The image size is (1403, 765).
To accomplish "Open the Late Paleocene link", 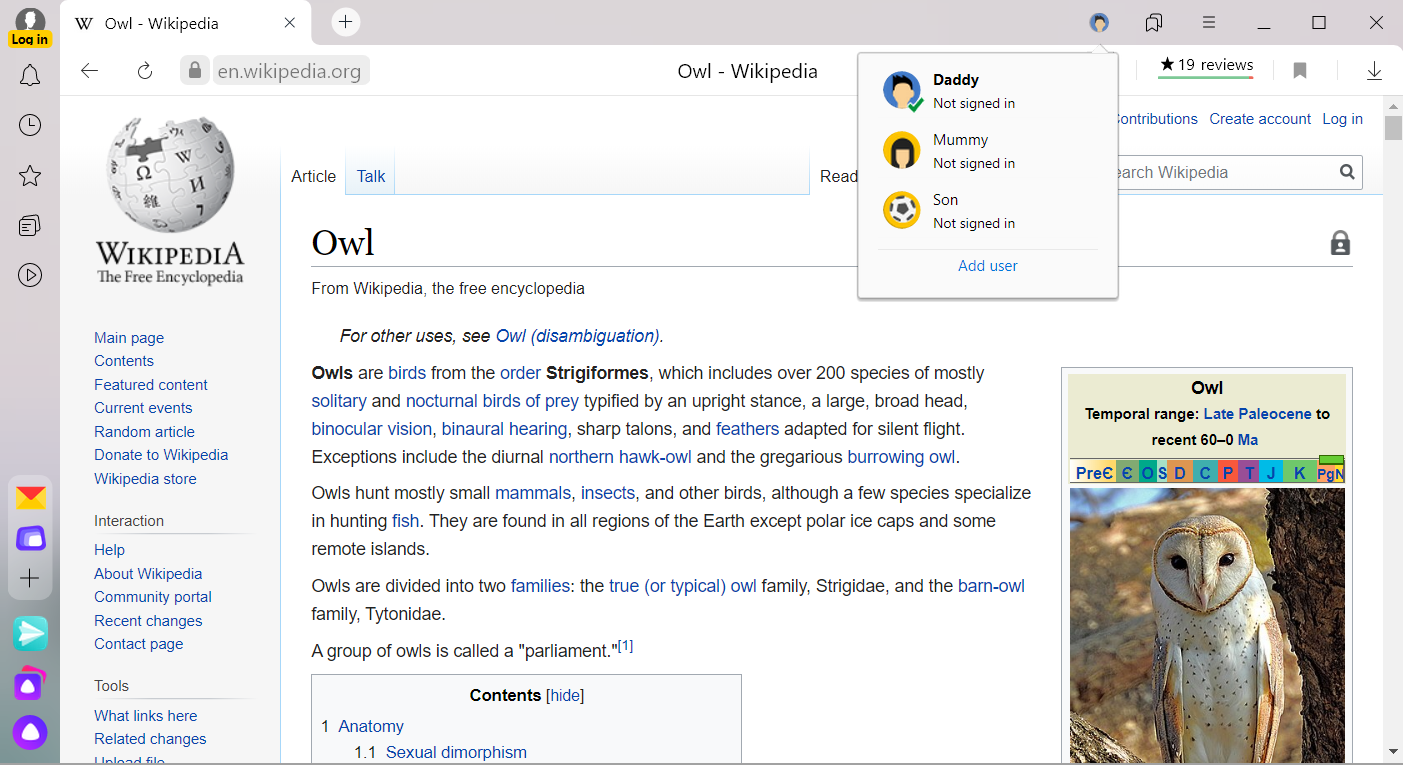I will click(x=1257, y=414).
